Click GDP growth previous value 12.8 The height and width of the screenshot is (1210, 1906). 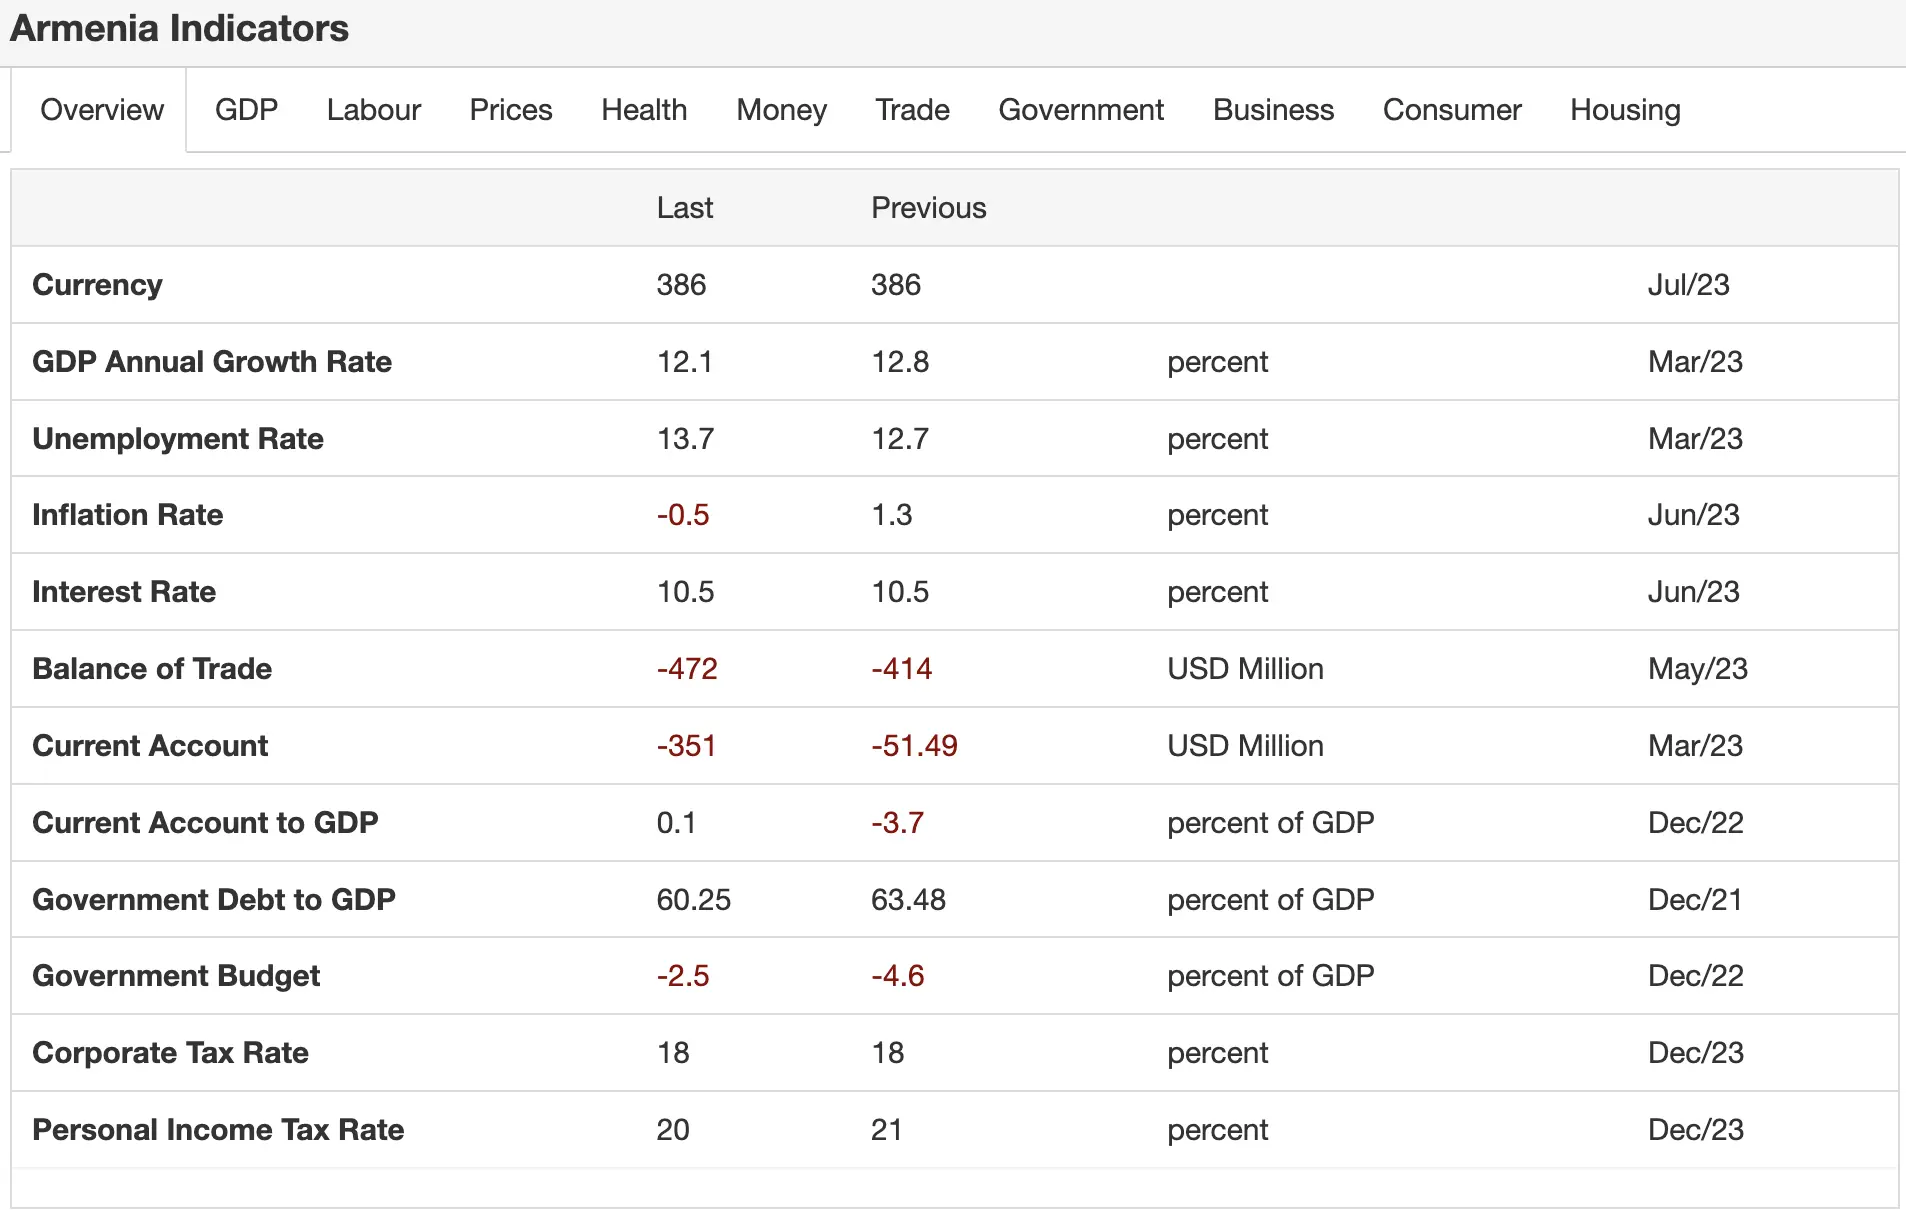[x=900, y=362]
